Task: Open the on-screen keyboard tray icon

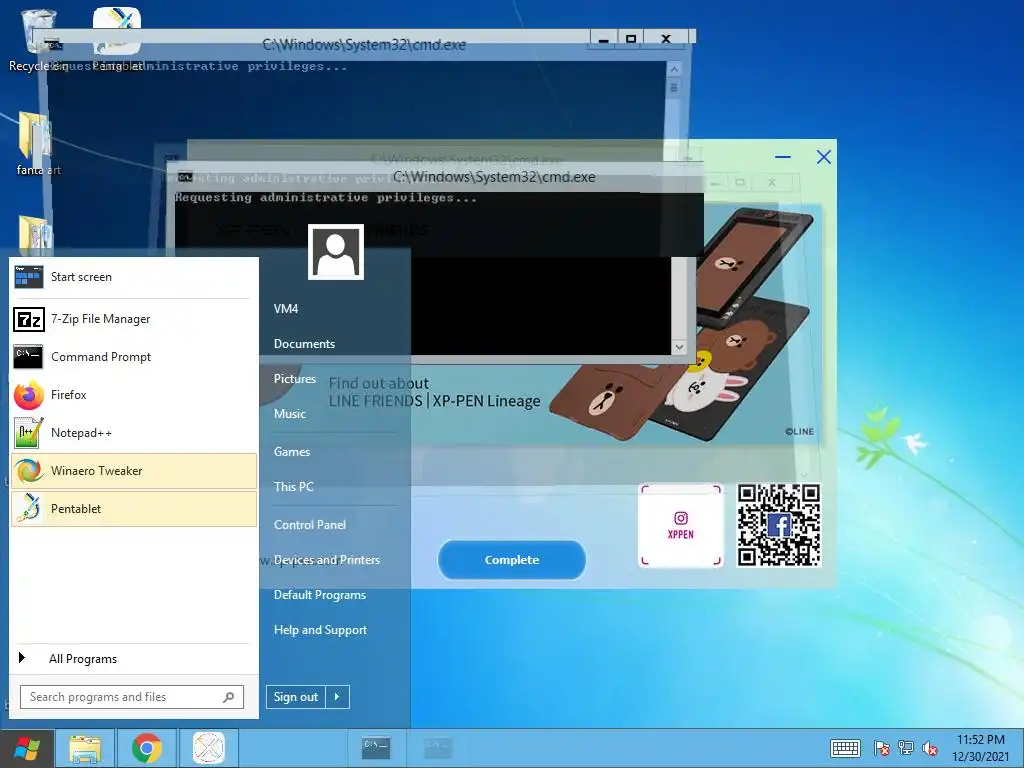Action: tap(845, 748)
